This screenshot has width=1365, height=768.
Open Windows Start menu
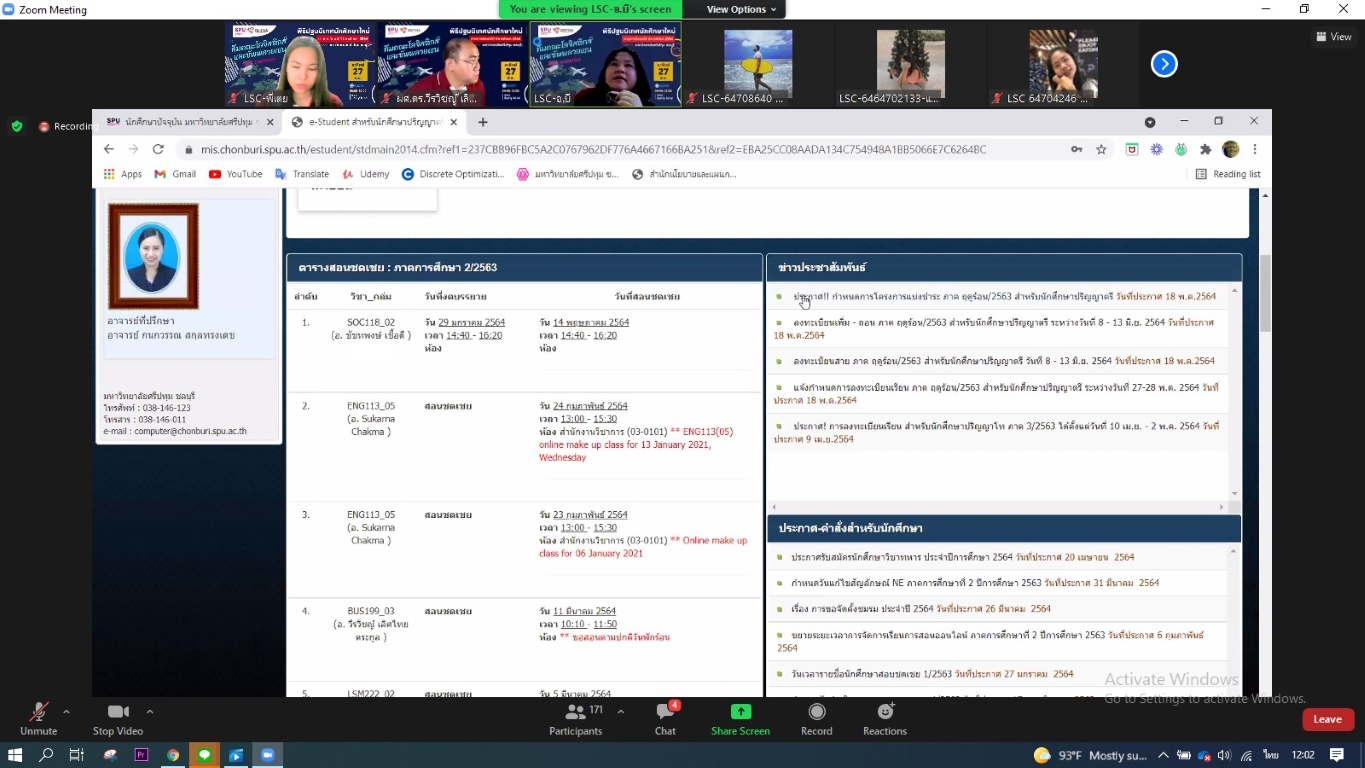16,755
